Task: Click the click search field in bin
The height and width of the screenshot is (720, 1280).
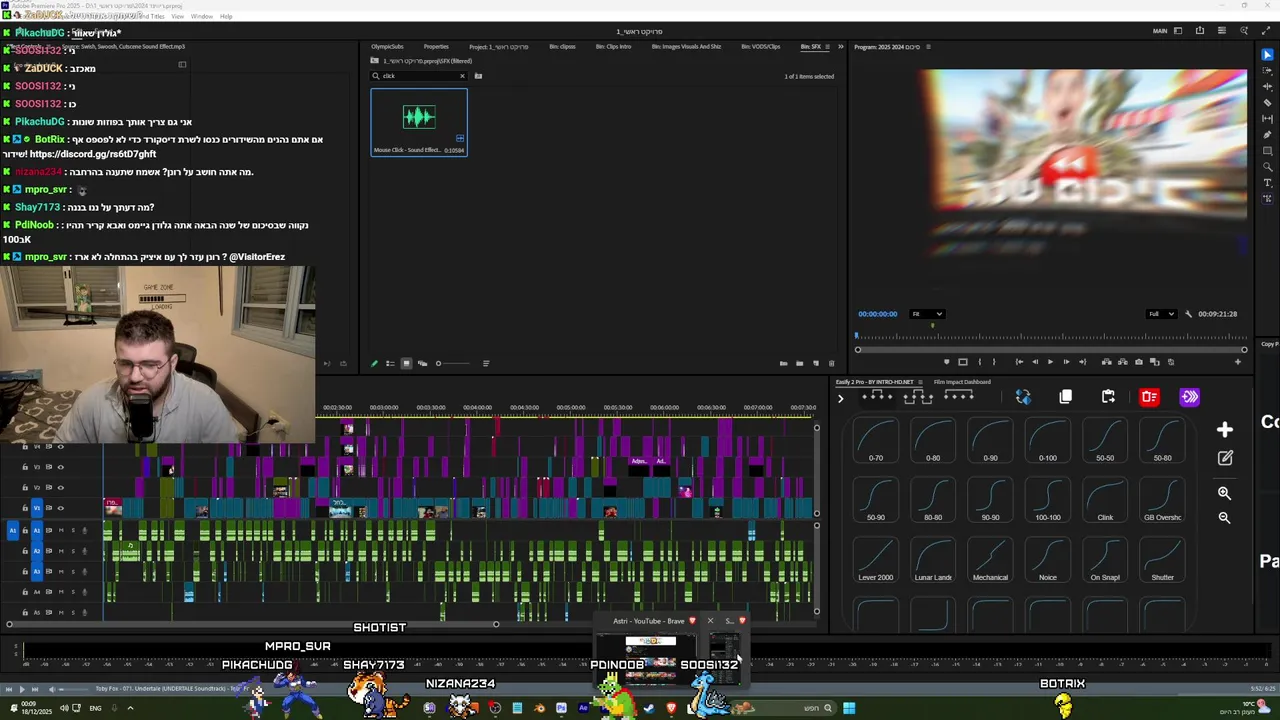Action: [418, 76]
